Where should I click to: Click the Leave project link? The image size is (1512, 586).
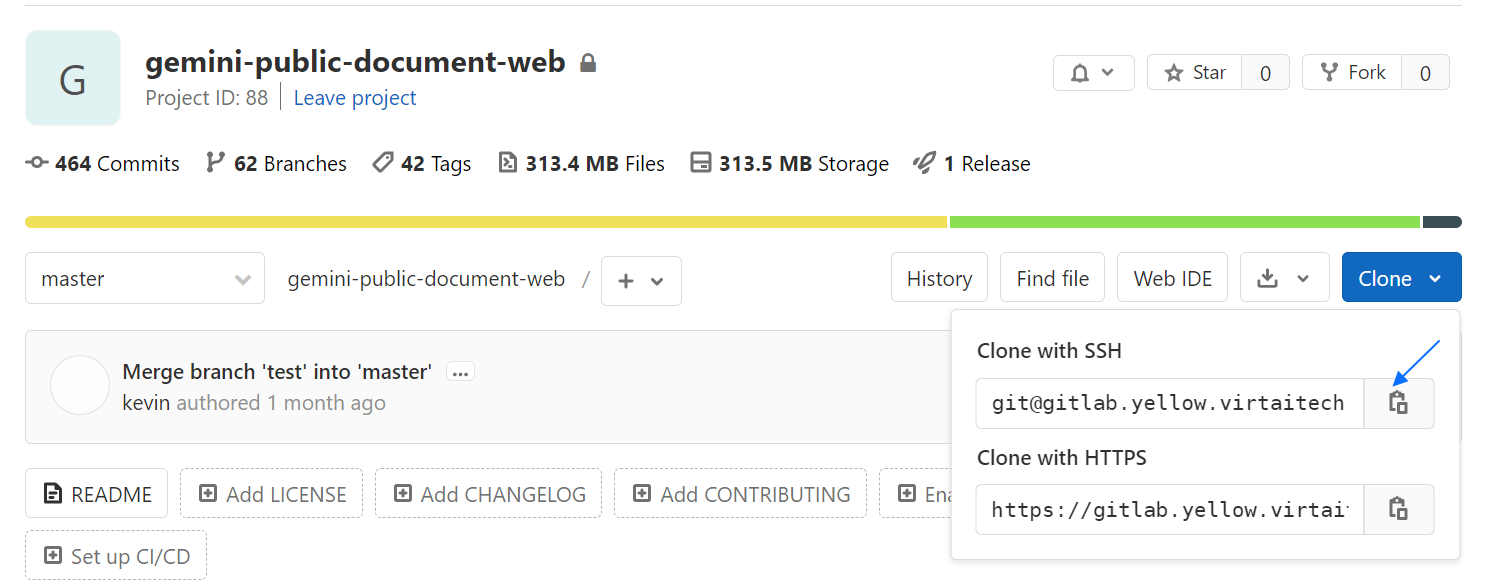(355, 98)
